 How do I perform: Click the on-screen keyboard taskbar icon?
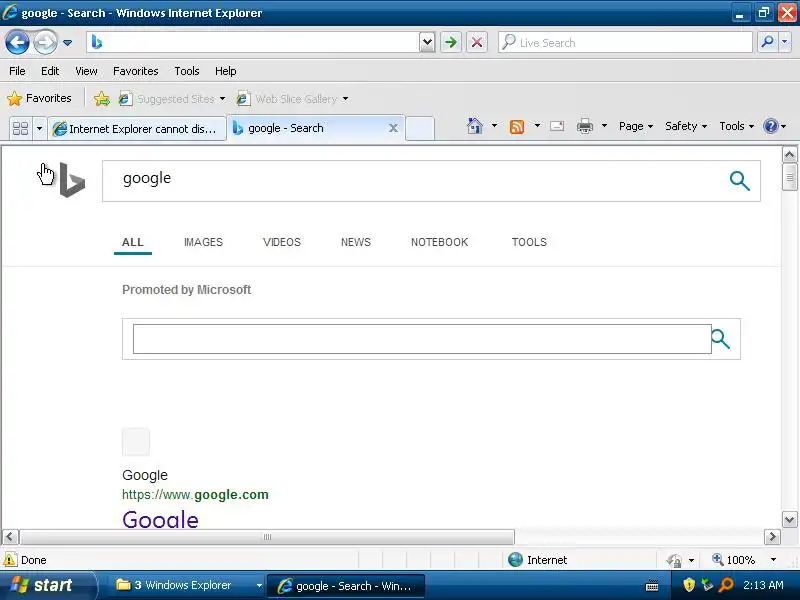(652, 585)
